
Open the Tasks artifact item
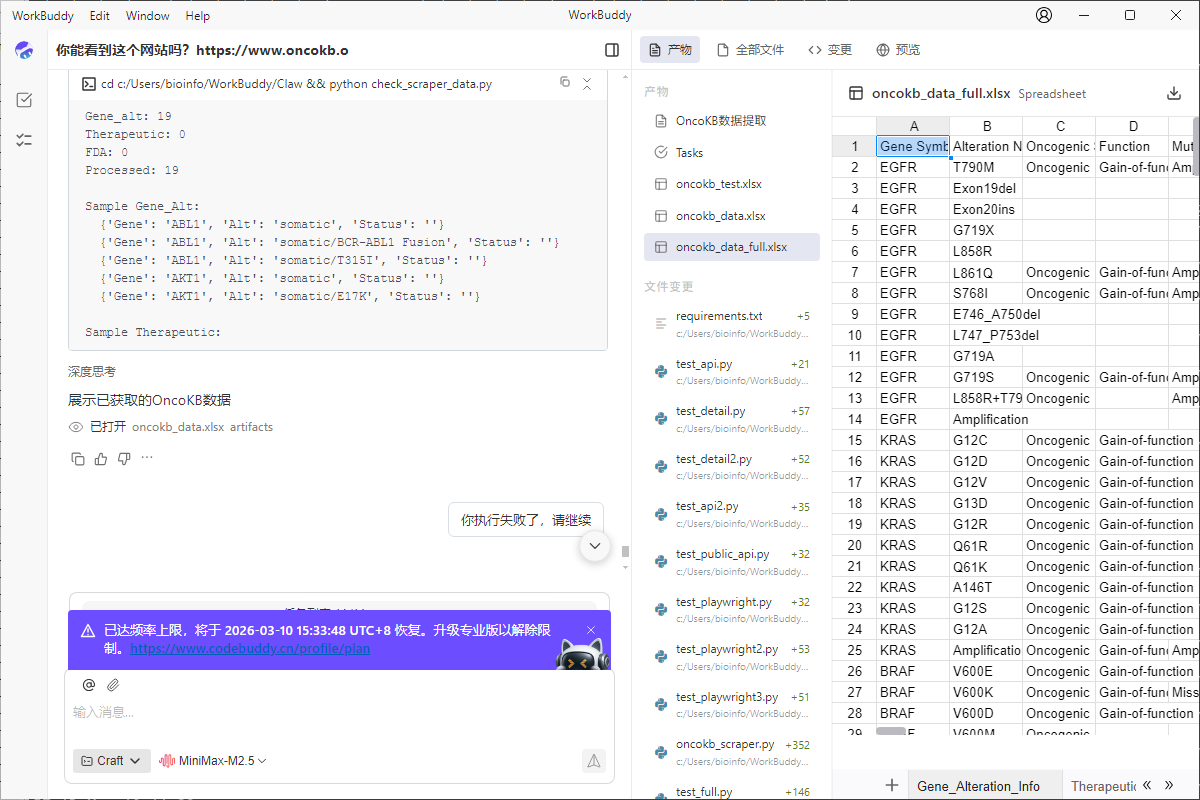click(732, 153)
